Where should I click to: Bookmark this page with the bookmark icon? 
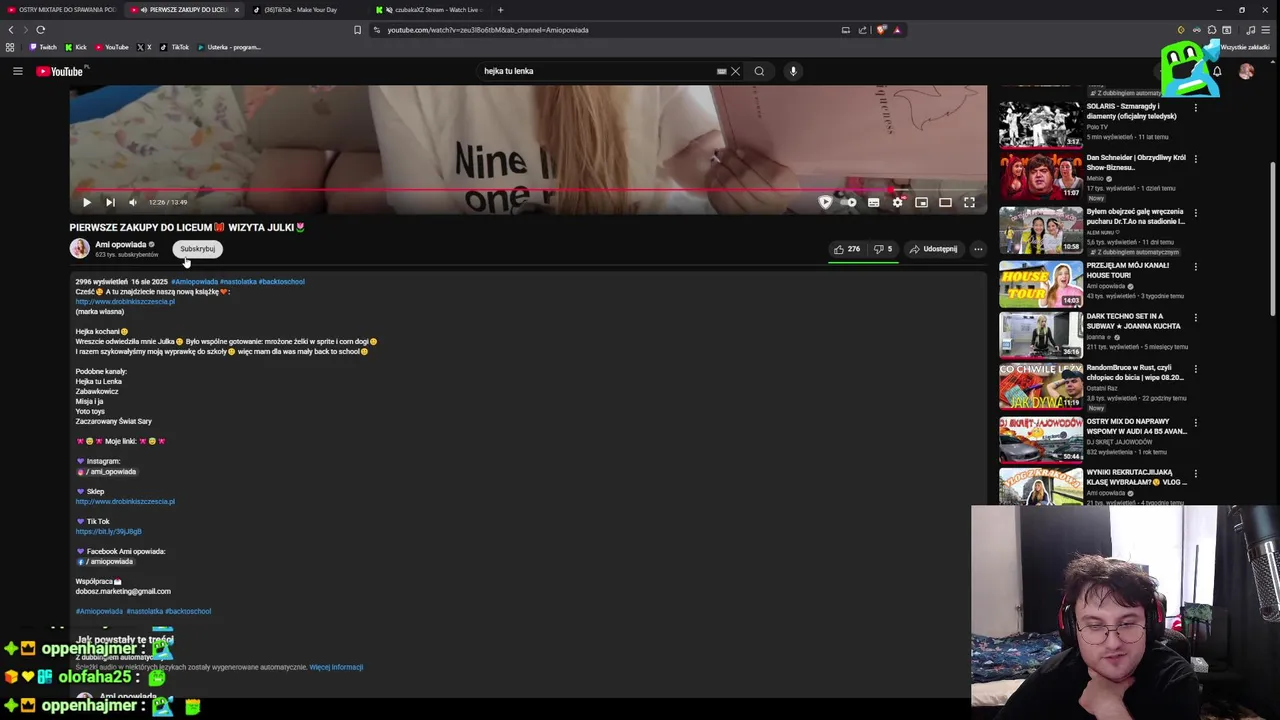coord(357,30)
